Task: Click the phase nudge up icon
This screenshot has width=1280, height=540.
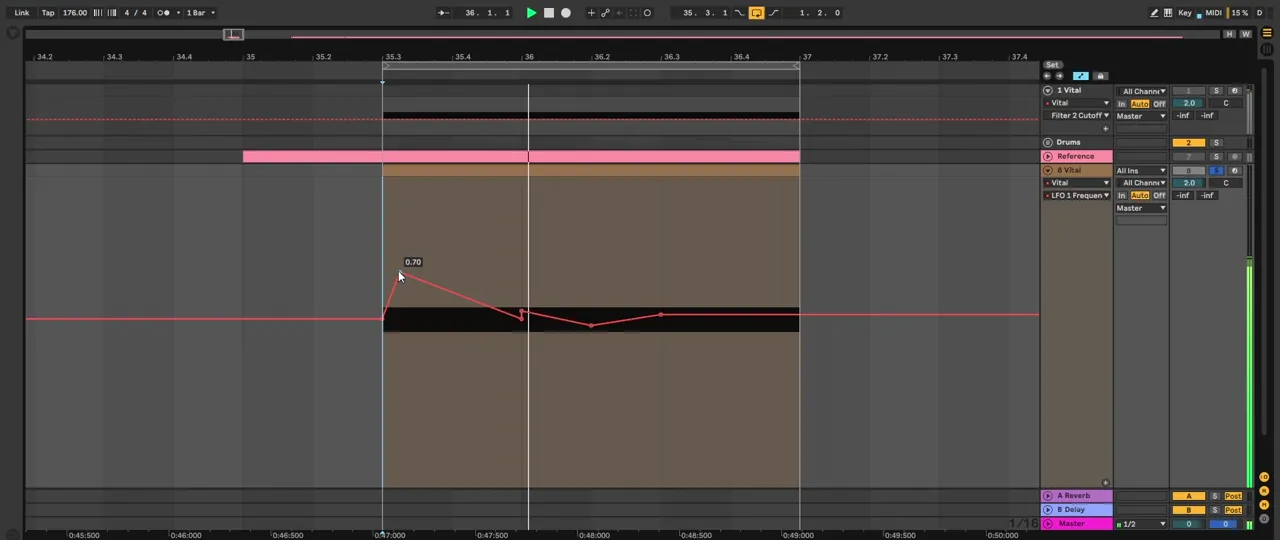Action: pos(110,13)
